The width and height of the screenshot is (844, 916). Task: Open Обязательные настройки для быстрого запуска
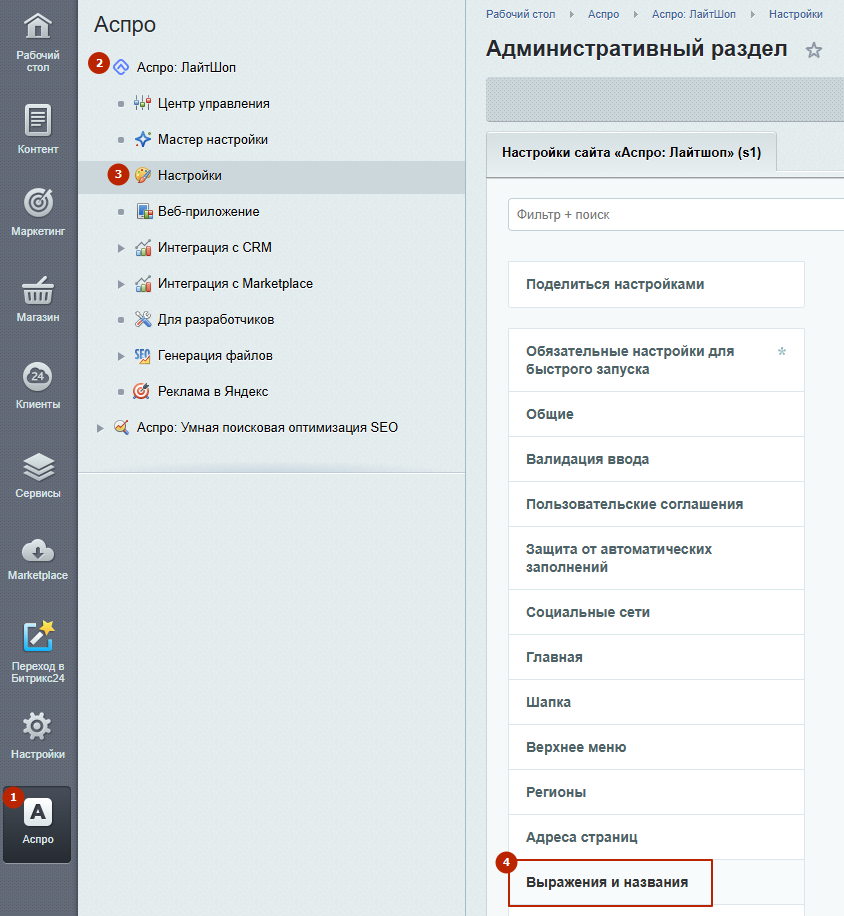pos(656,360)
